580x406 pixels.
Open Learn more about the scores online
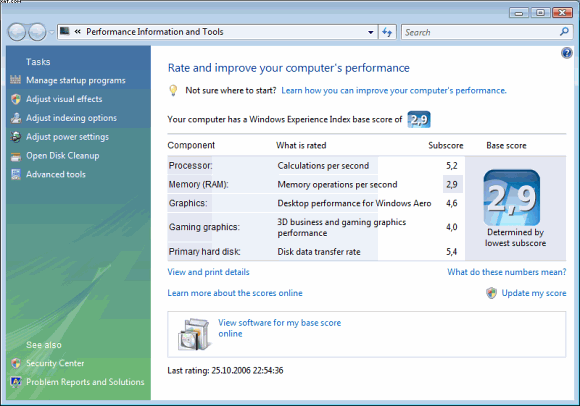click(x=235, y=293)
